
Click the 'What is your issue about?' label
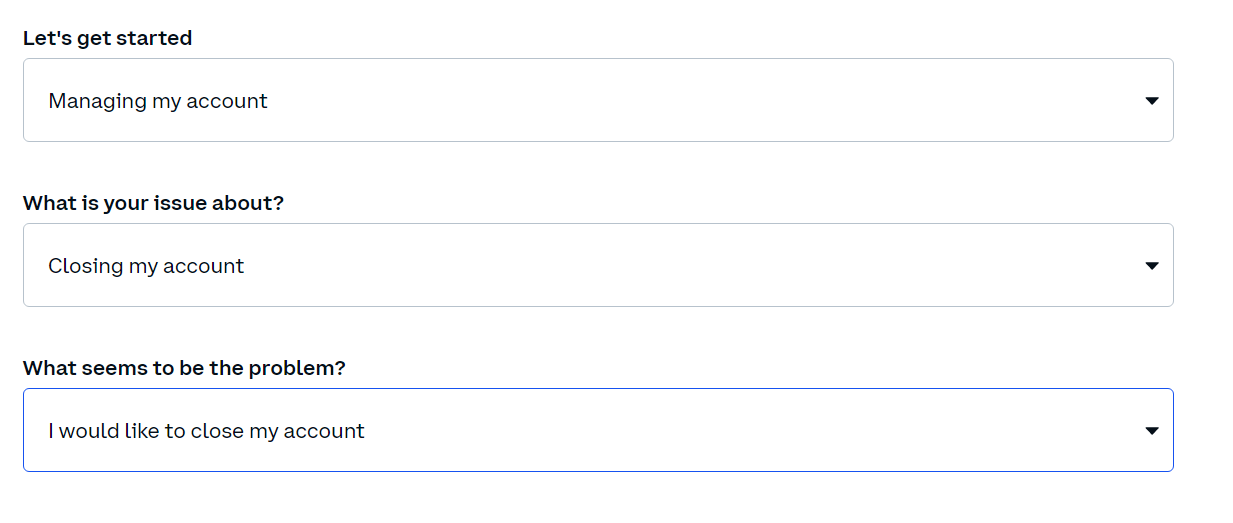[x=153, y=203]
